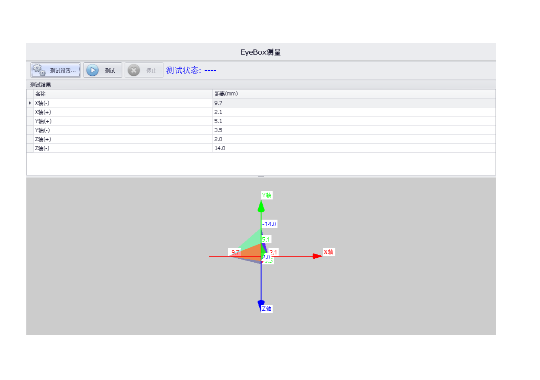Select the Y轴(+) row name cell
The height and width of the screenshot is (380, 540).
(x=123, y=121)
